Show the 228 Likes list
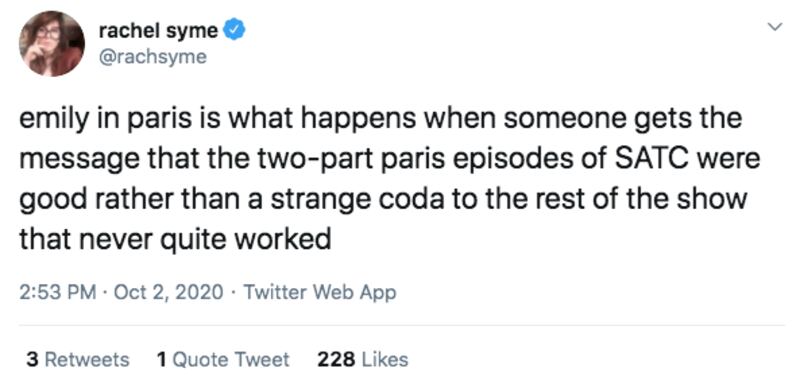Screen dimensions: 800x388 click(362, 359)
